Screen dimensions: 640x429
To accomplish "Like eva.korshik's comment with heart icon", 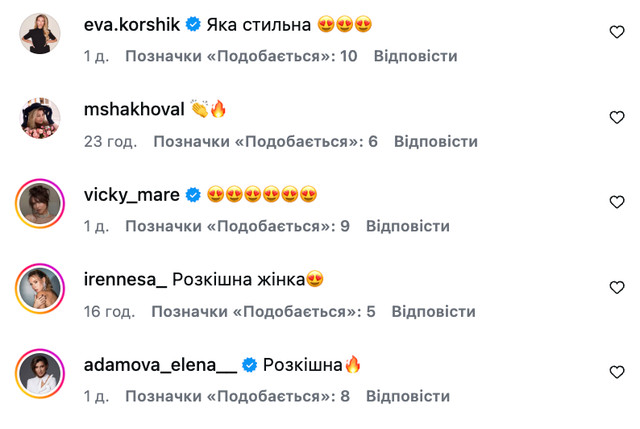I will tap(617, 33).
